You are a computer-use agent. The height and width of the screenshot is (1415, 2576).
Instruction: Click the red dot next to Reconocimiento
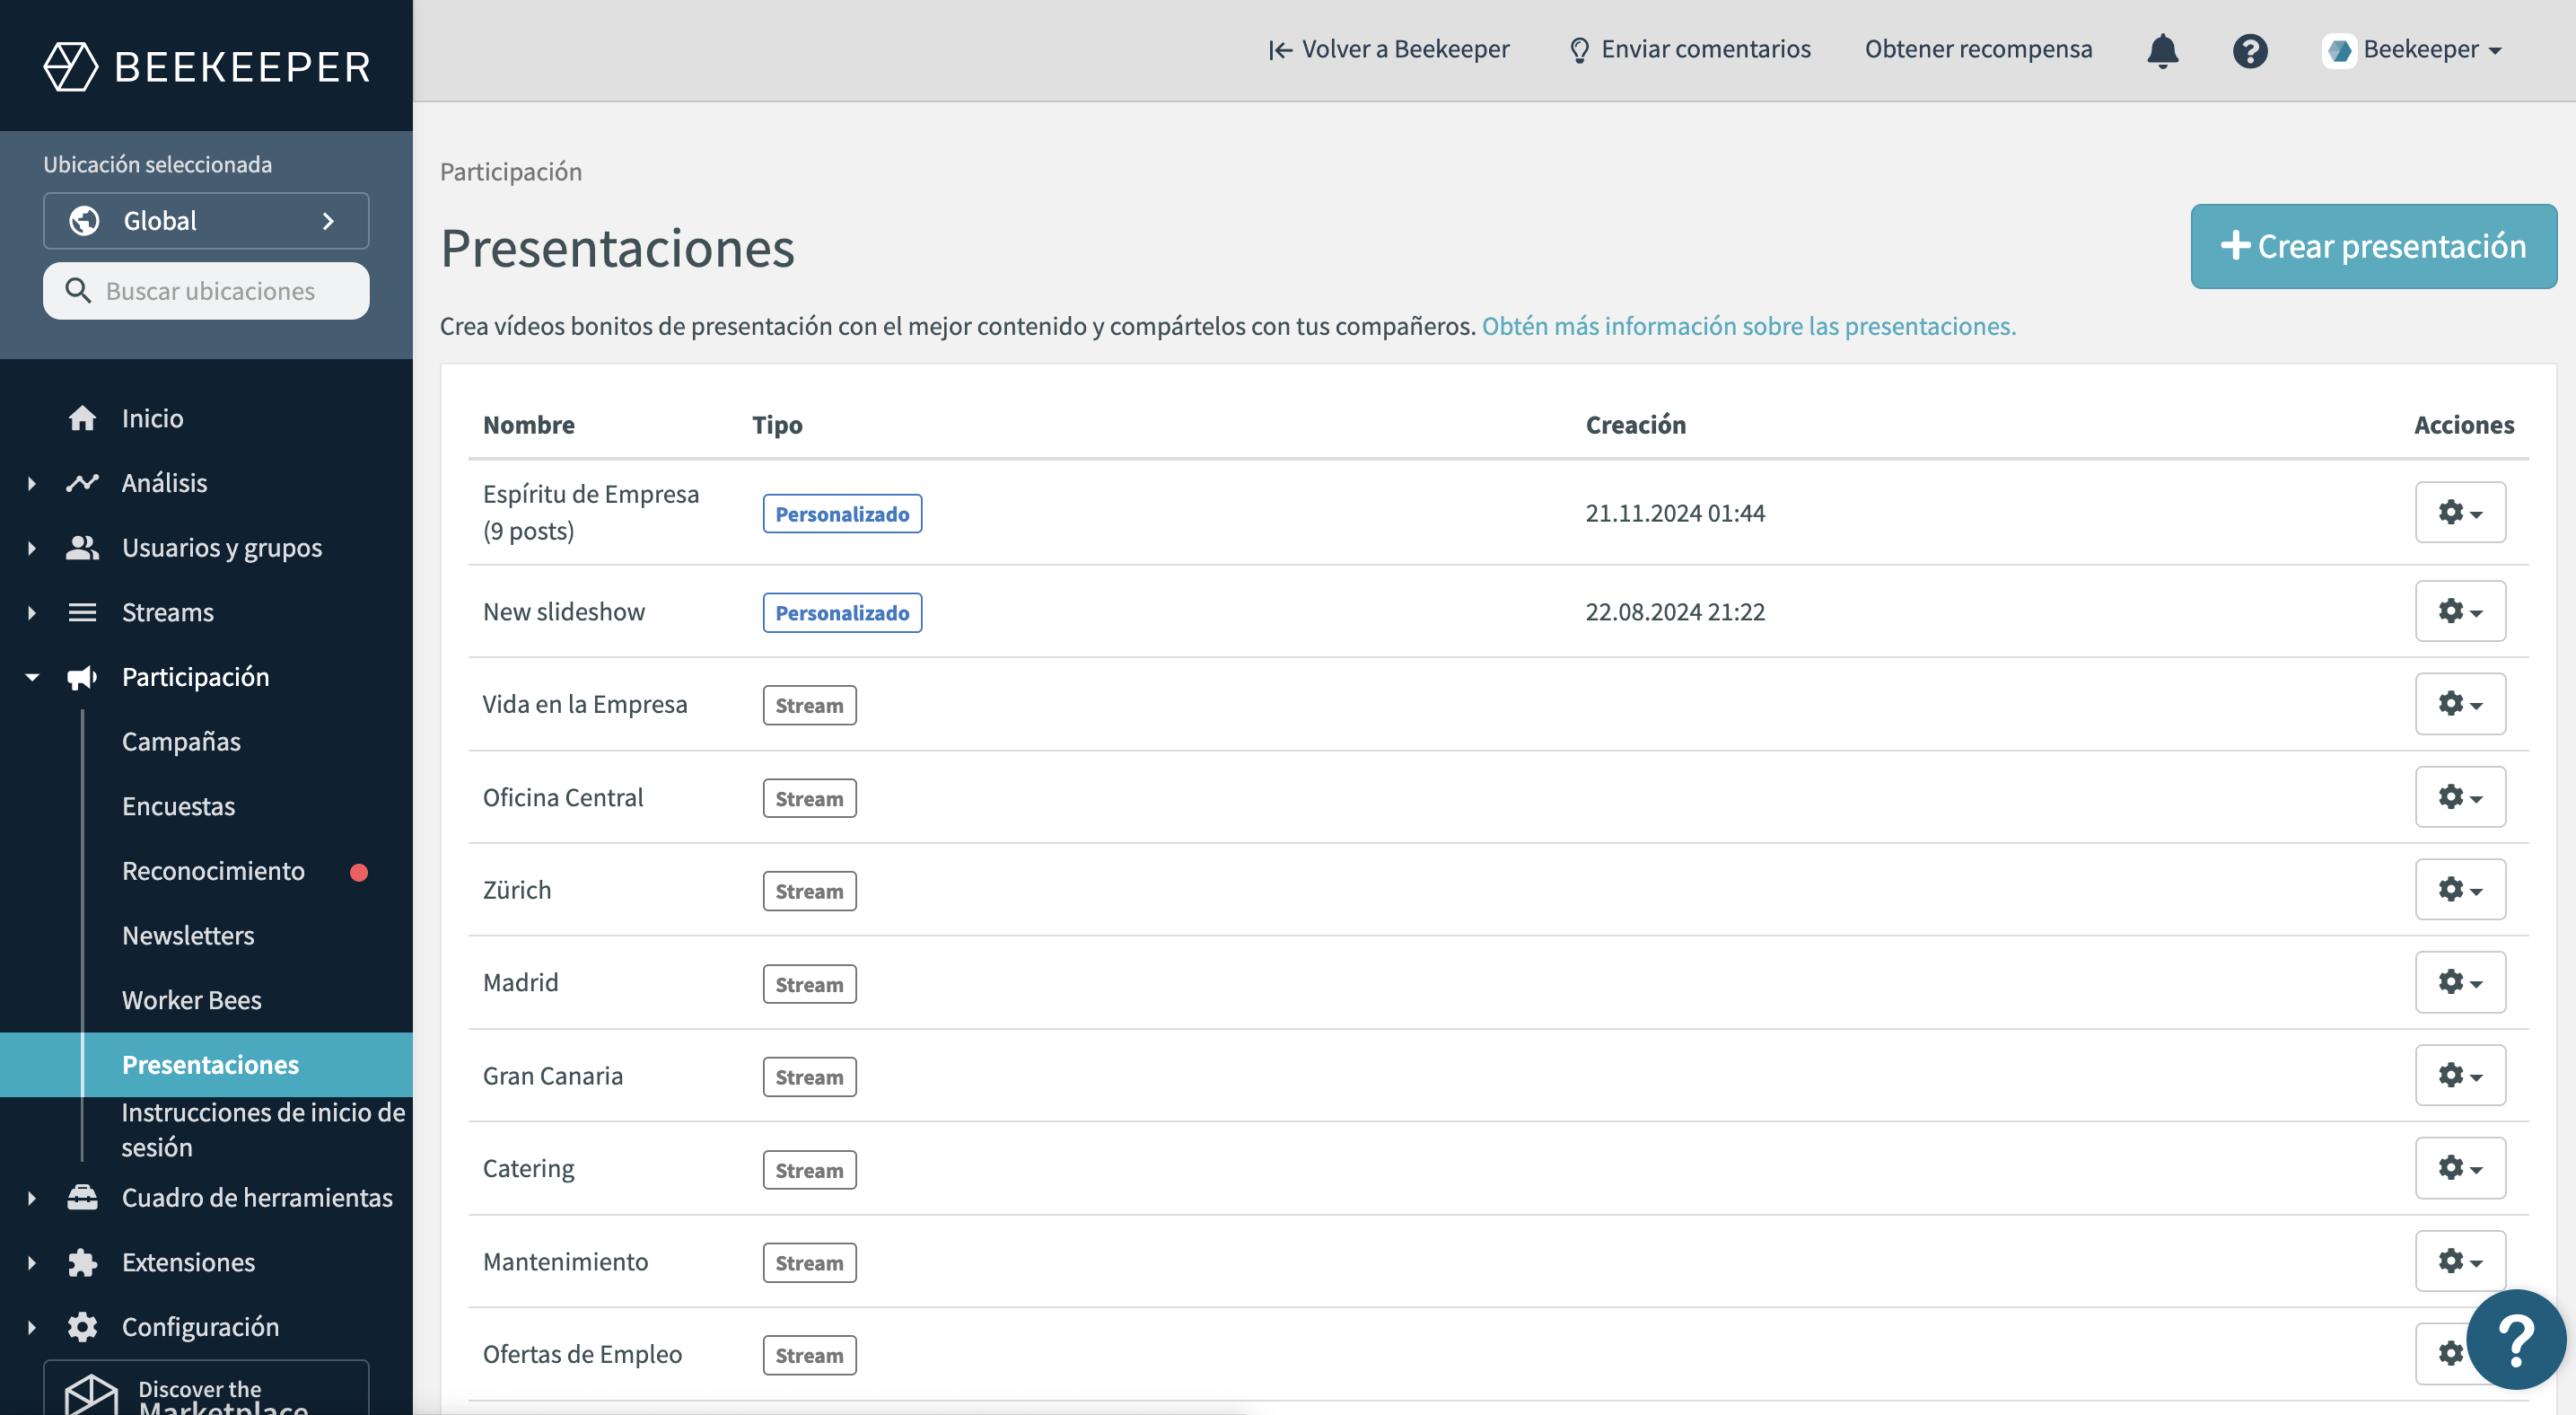click(359, 872)
